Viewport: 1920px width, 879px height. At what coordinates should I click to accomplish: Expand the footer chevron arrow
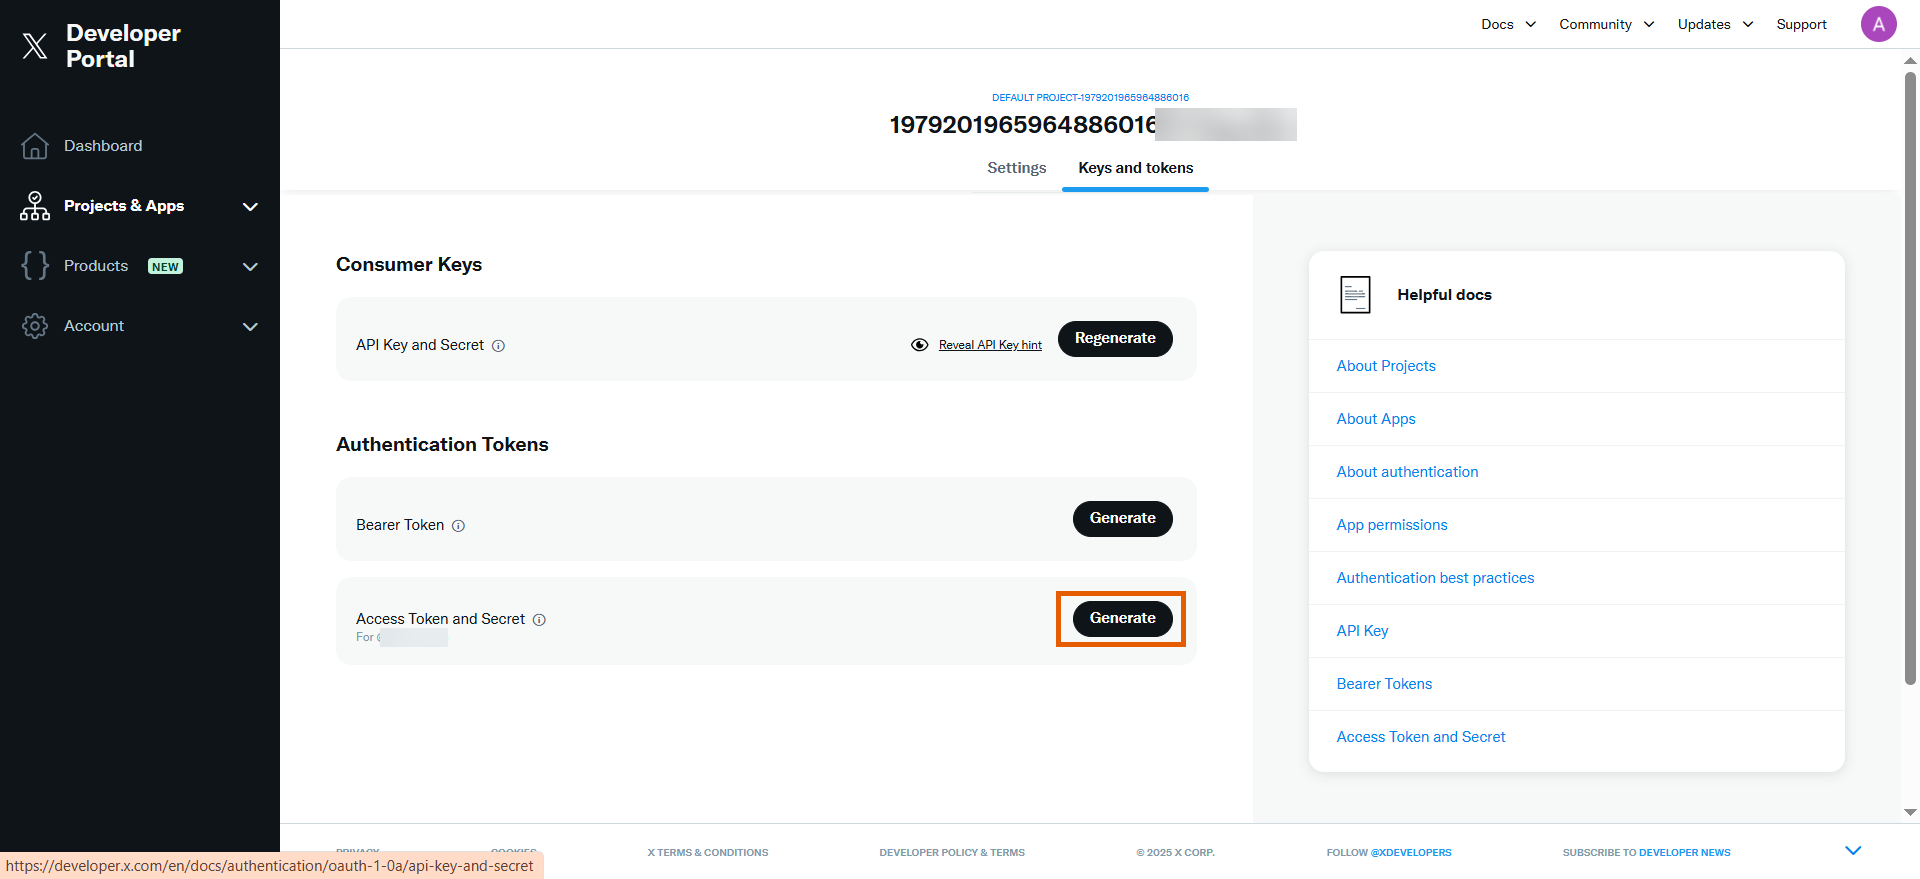(1853, 851)
